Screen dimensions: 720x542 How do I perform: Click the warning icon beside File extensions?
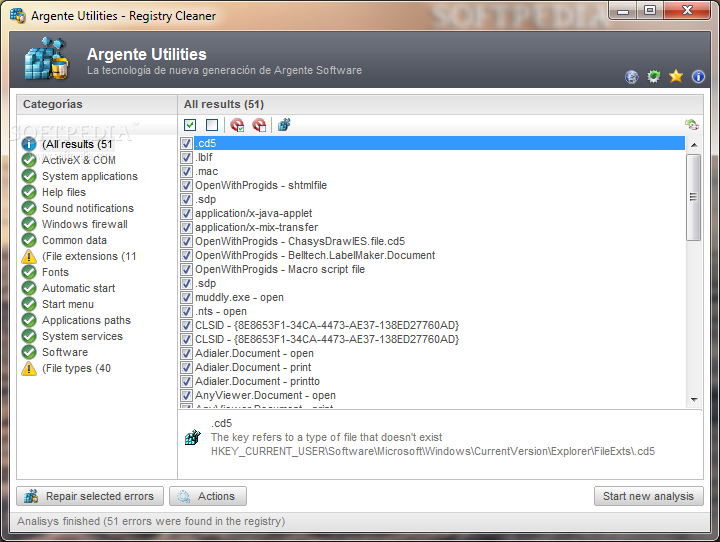tap(29, 256)
